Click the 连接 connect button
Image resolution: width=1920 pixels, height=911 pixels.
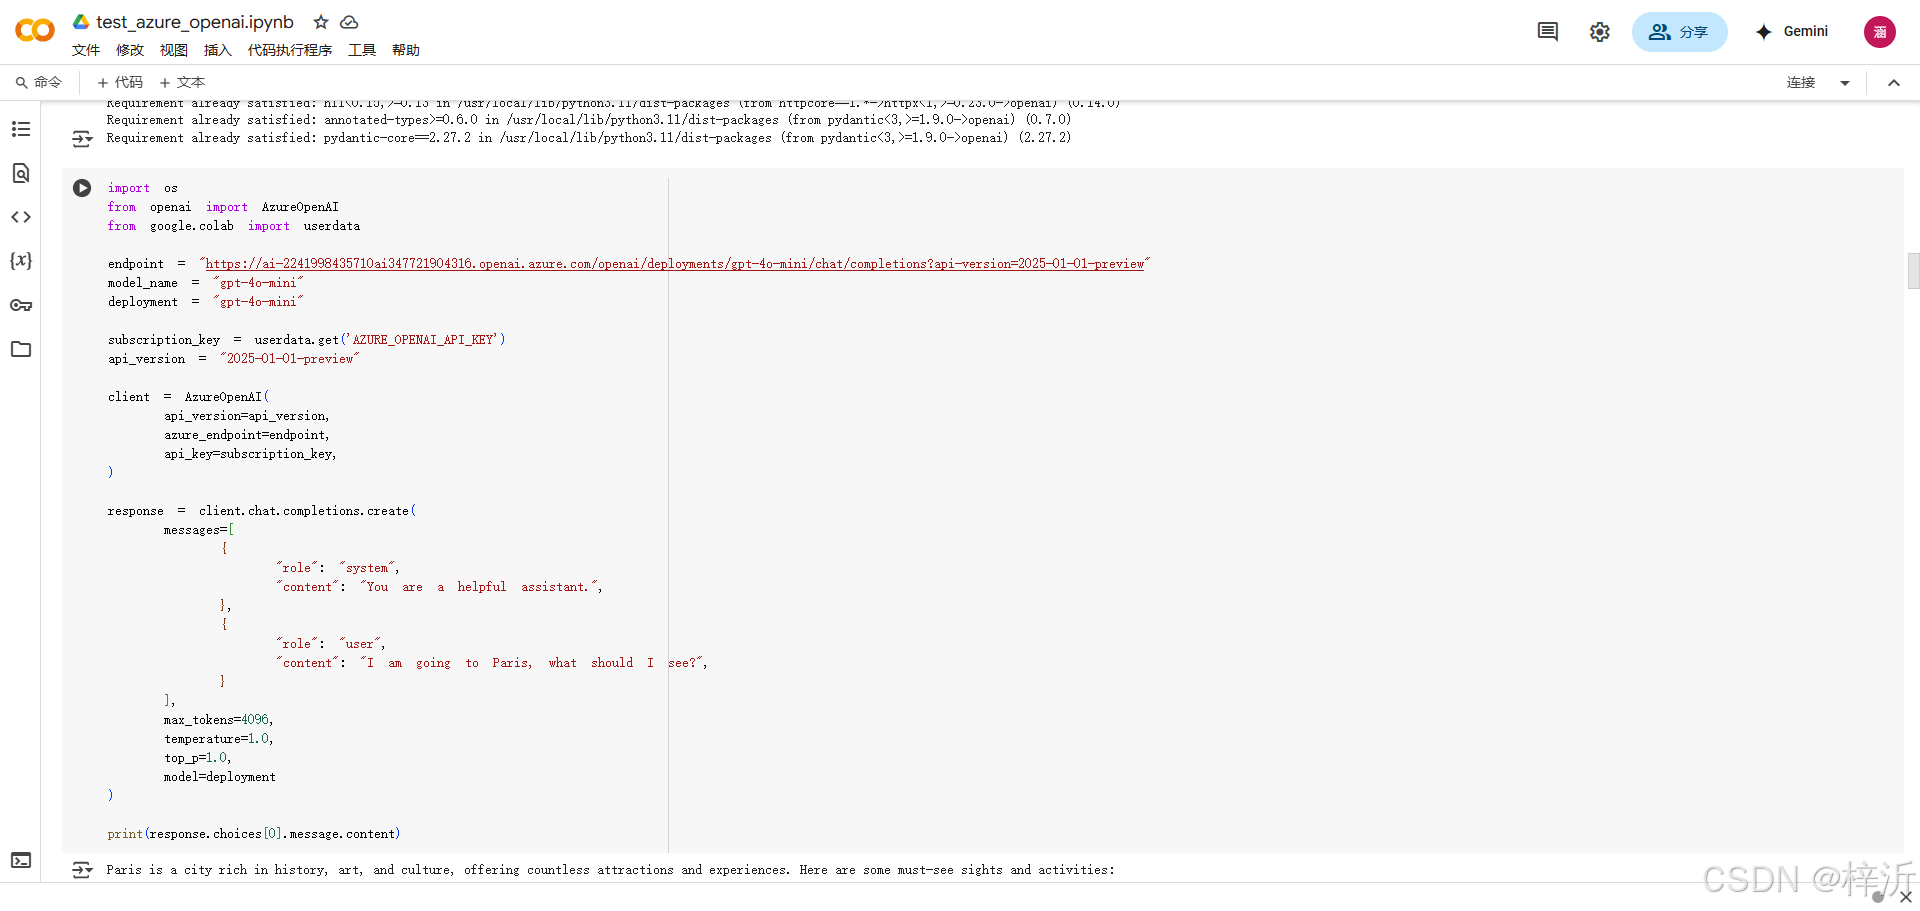[1801, 82]
